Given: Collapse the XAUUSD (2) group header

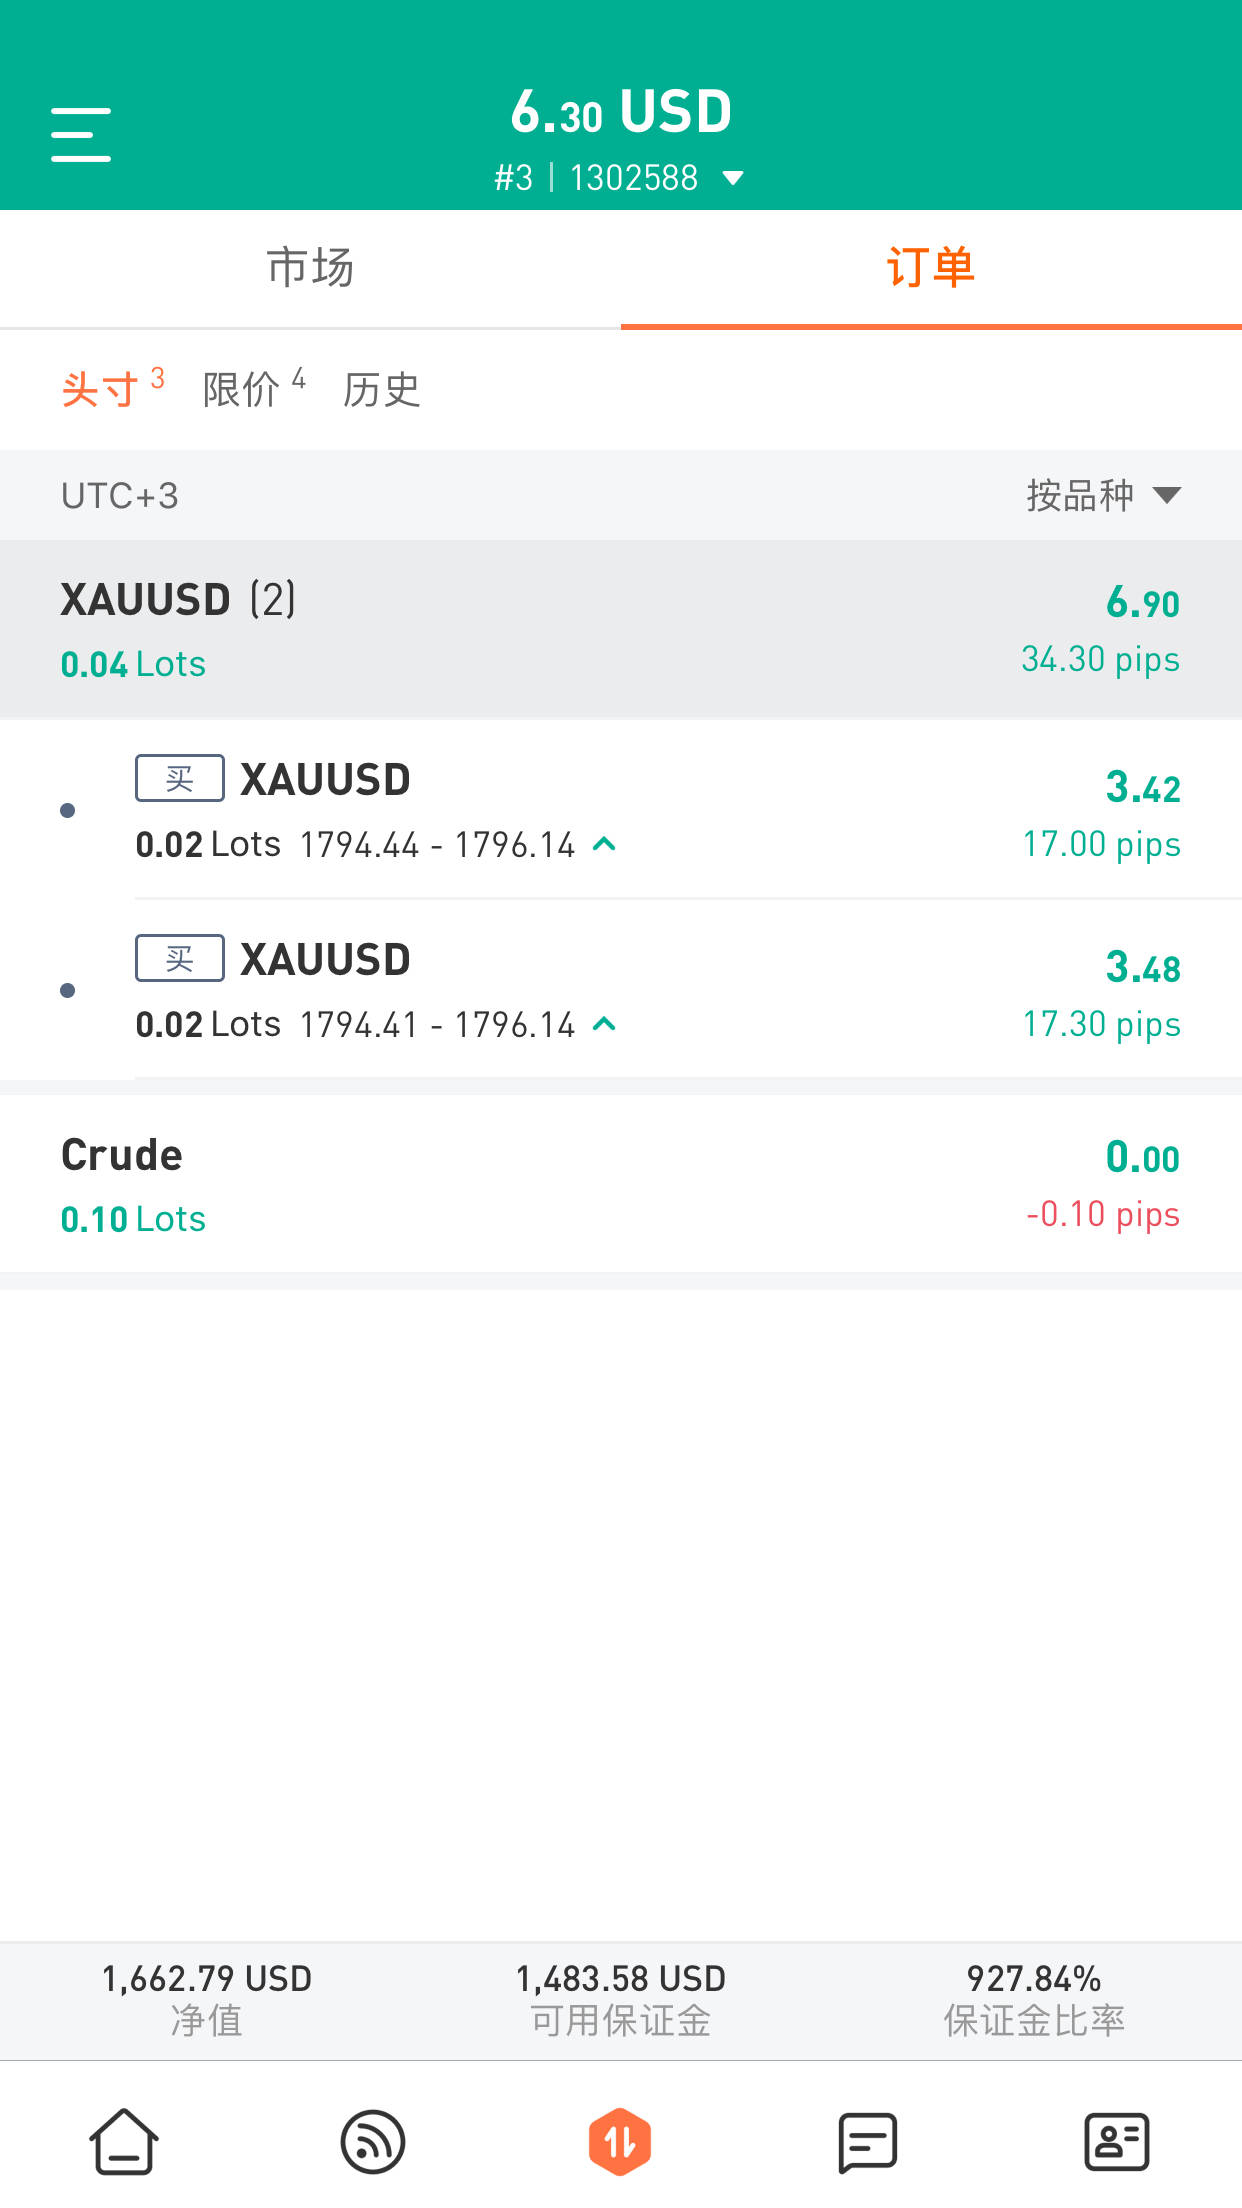Looking at the screenshot, I should (621, 629).
